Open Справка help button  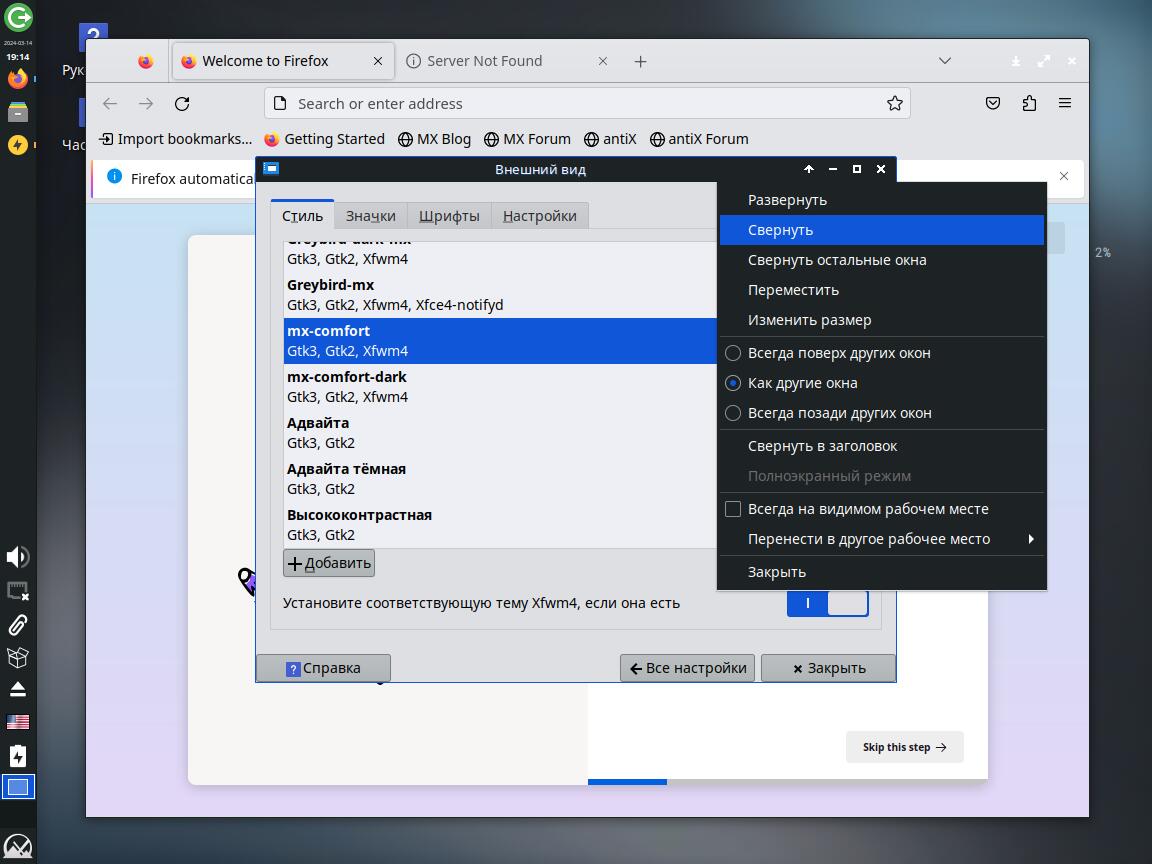(x=323, y=669)
